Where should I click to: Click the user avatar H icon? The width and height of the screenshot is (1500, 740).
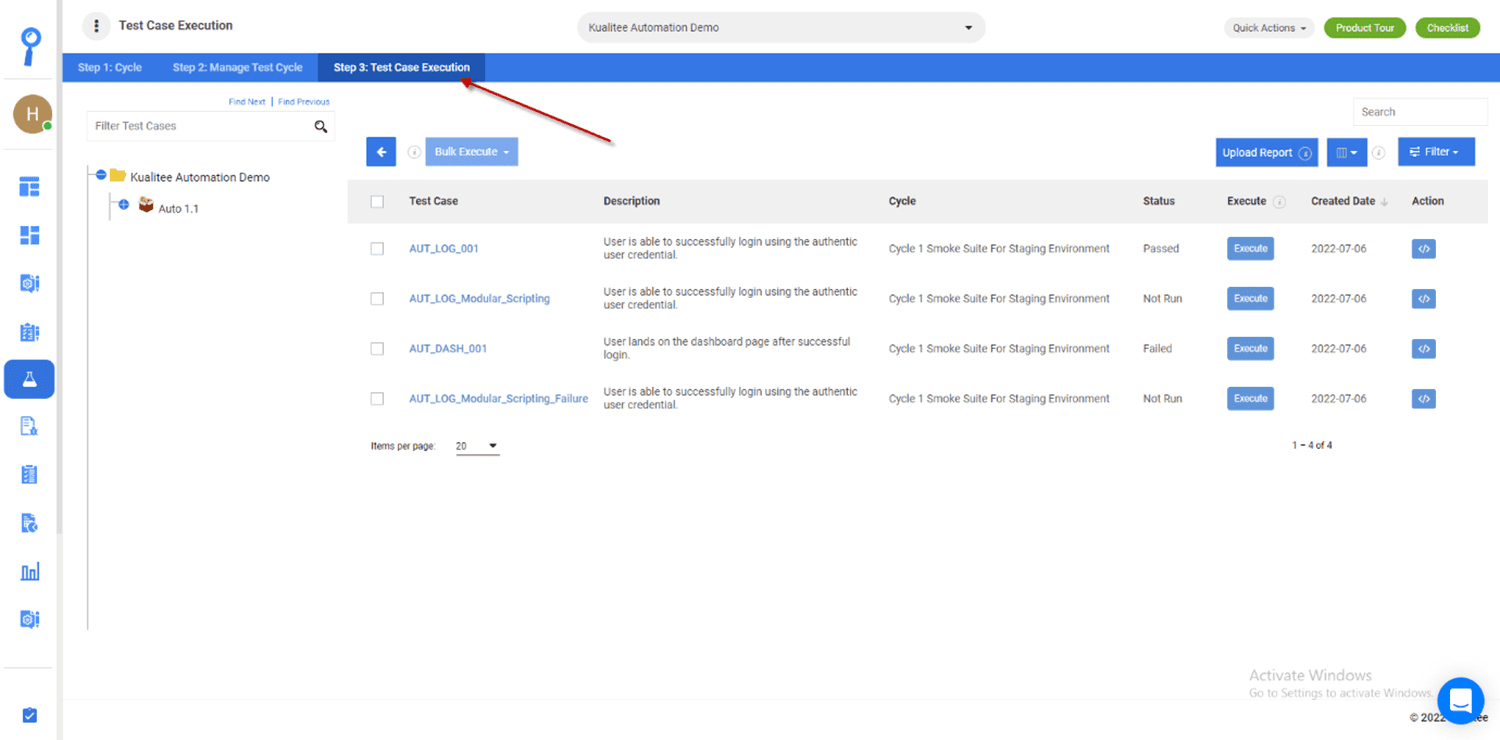point(32,114)
